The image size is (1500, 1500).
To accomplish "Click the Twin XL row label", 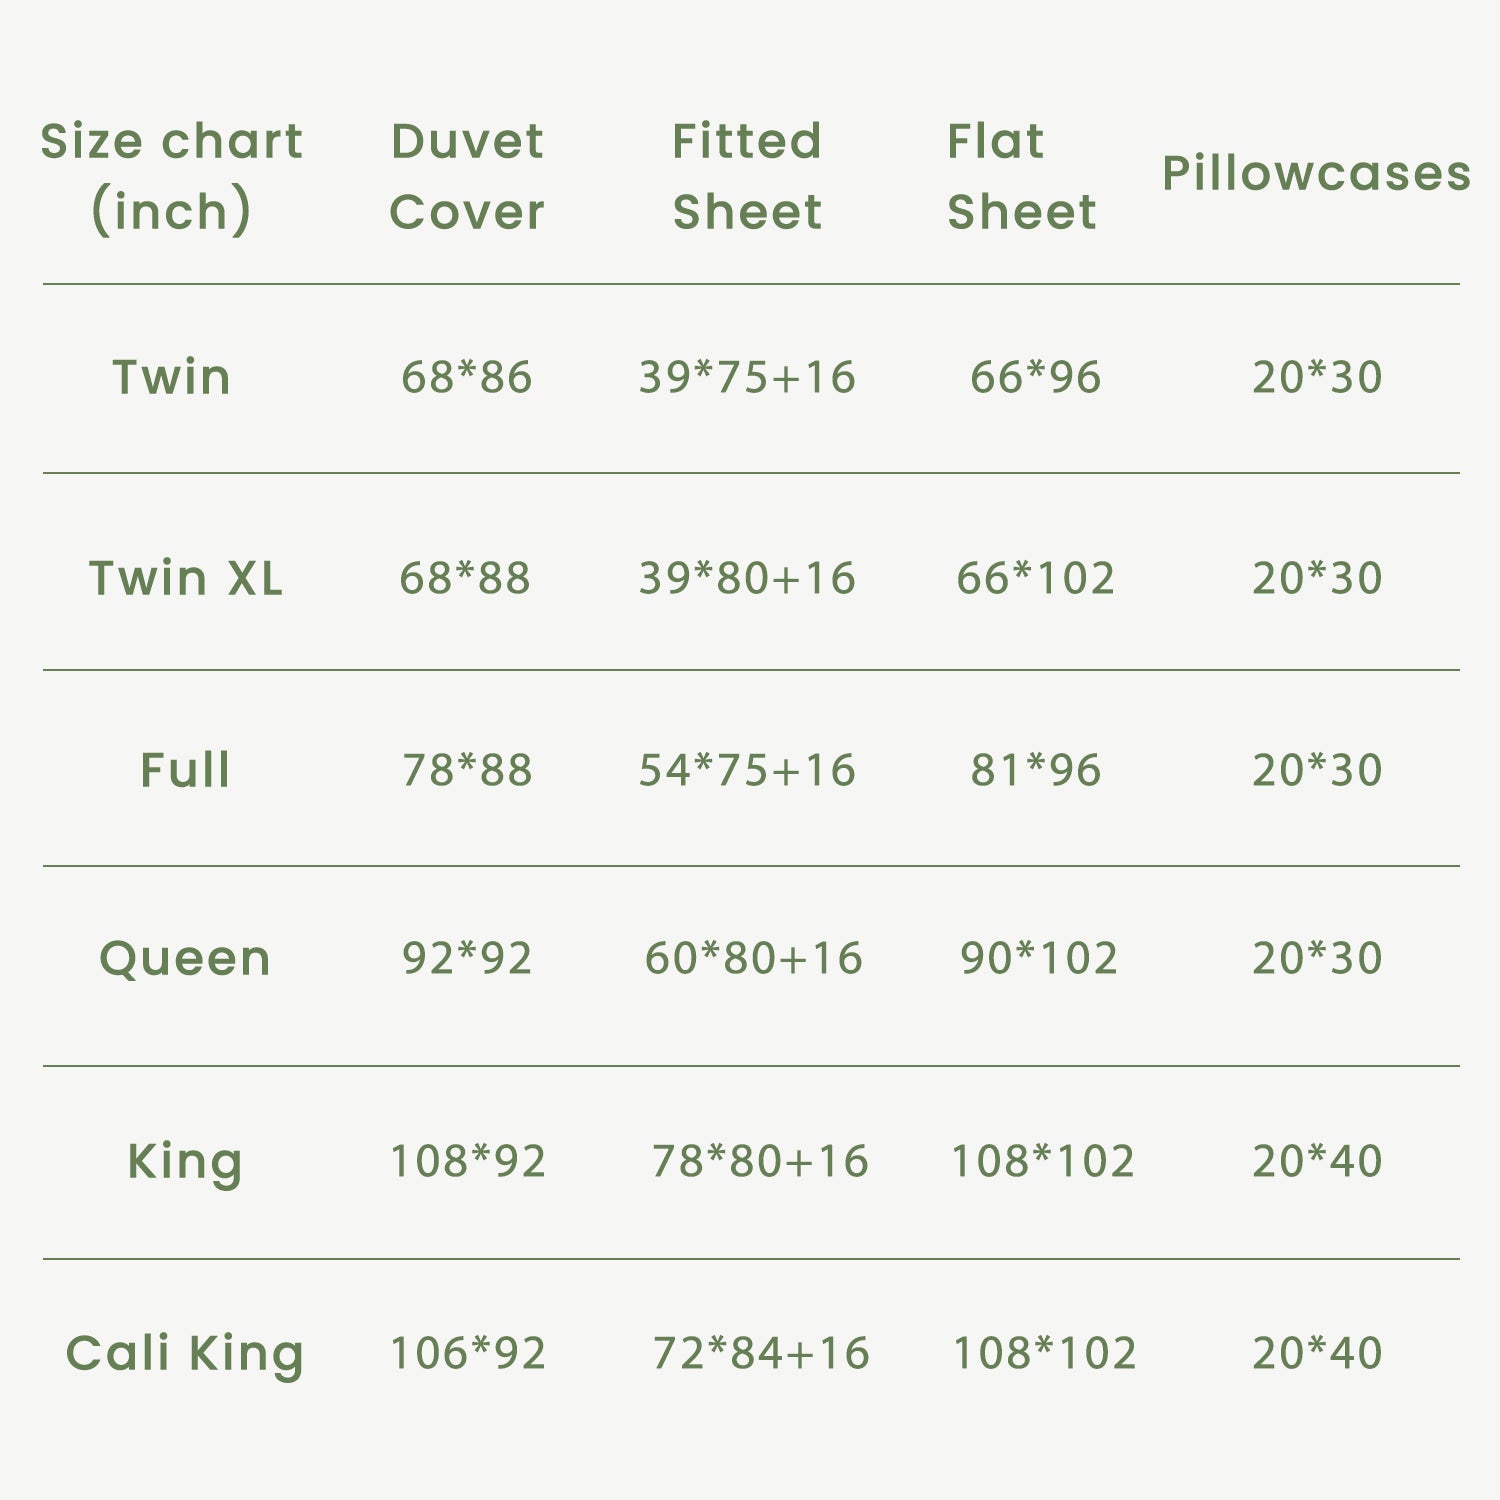I will 185,578.
